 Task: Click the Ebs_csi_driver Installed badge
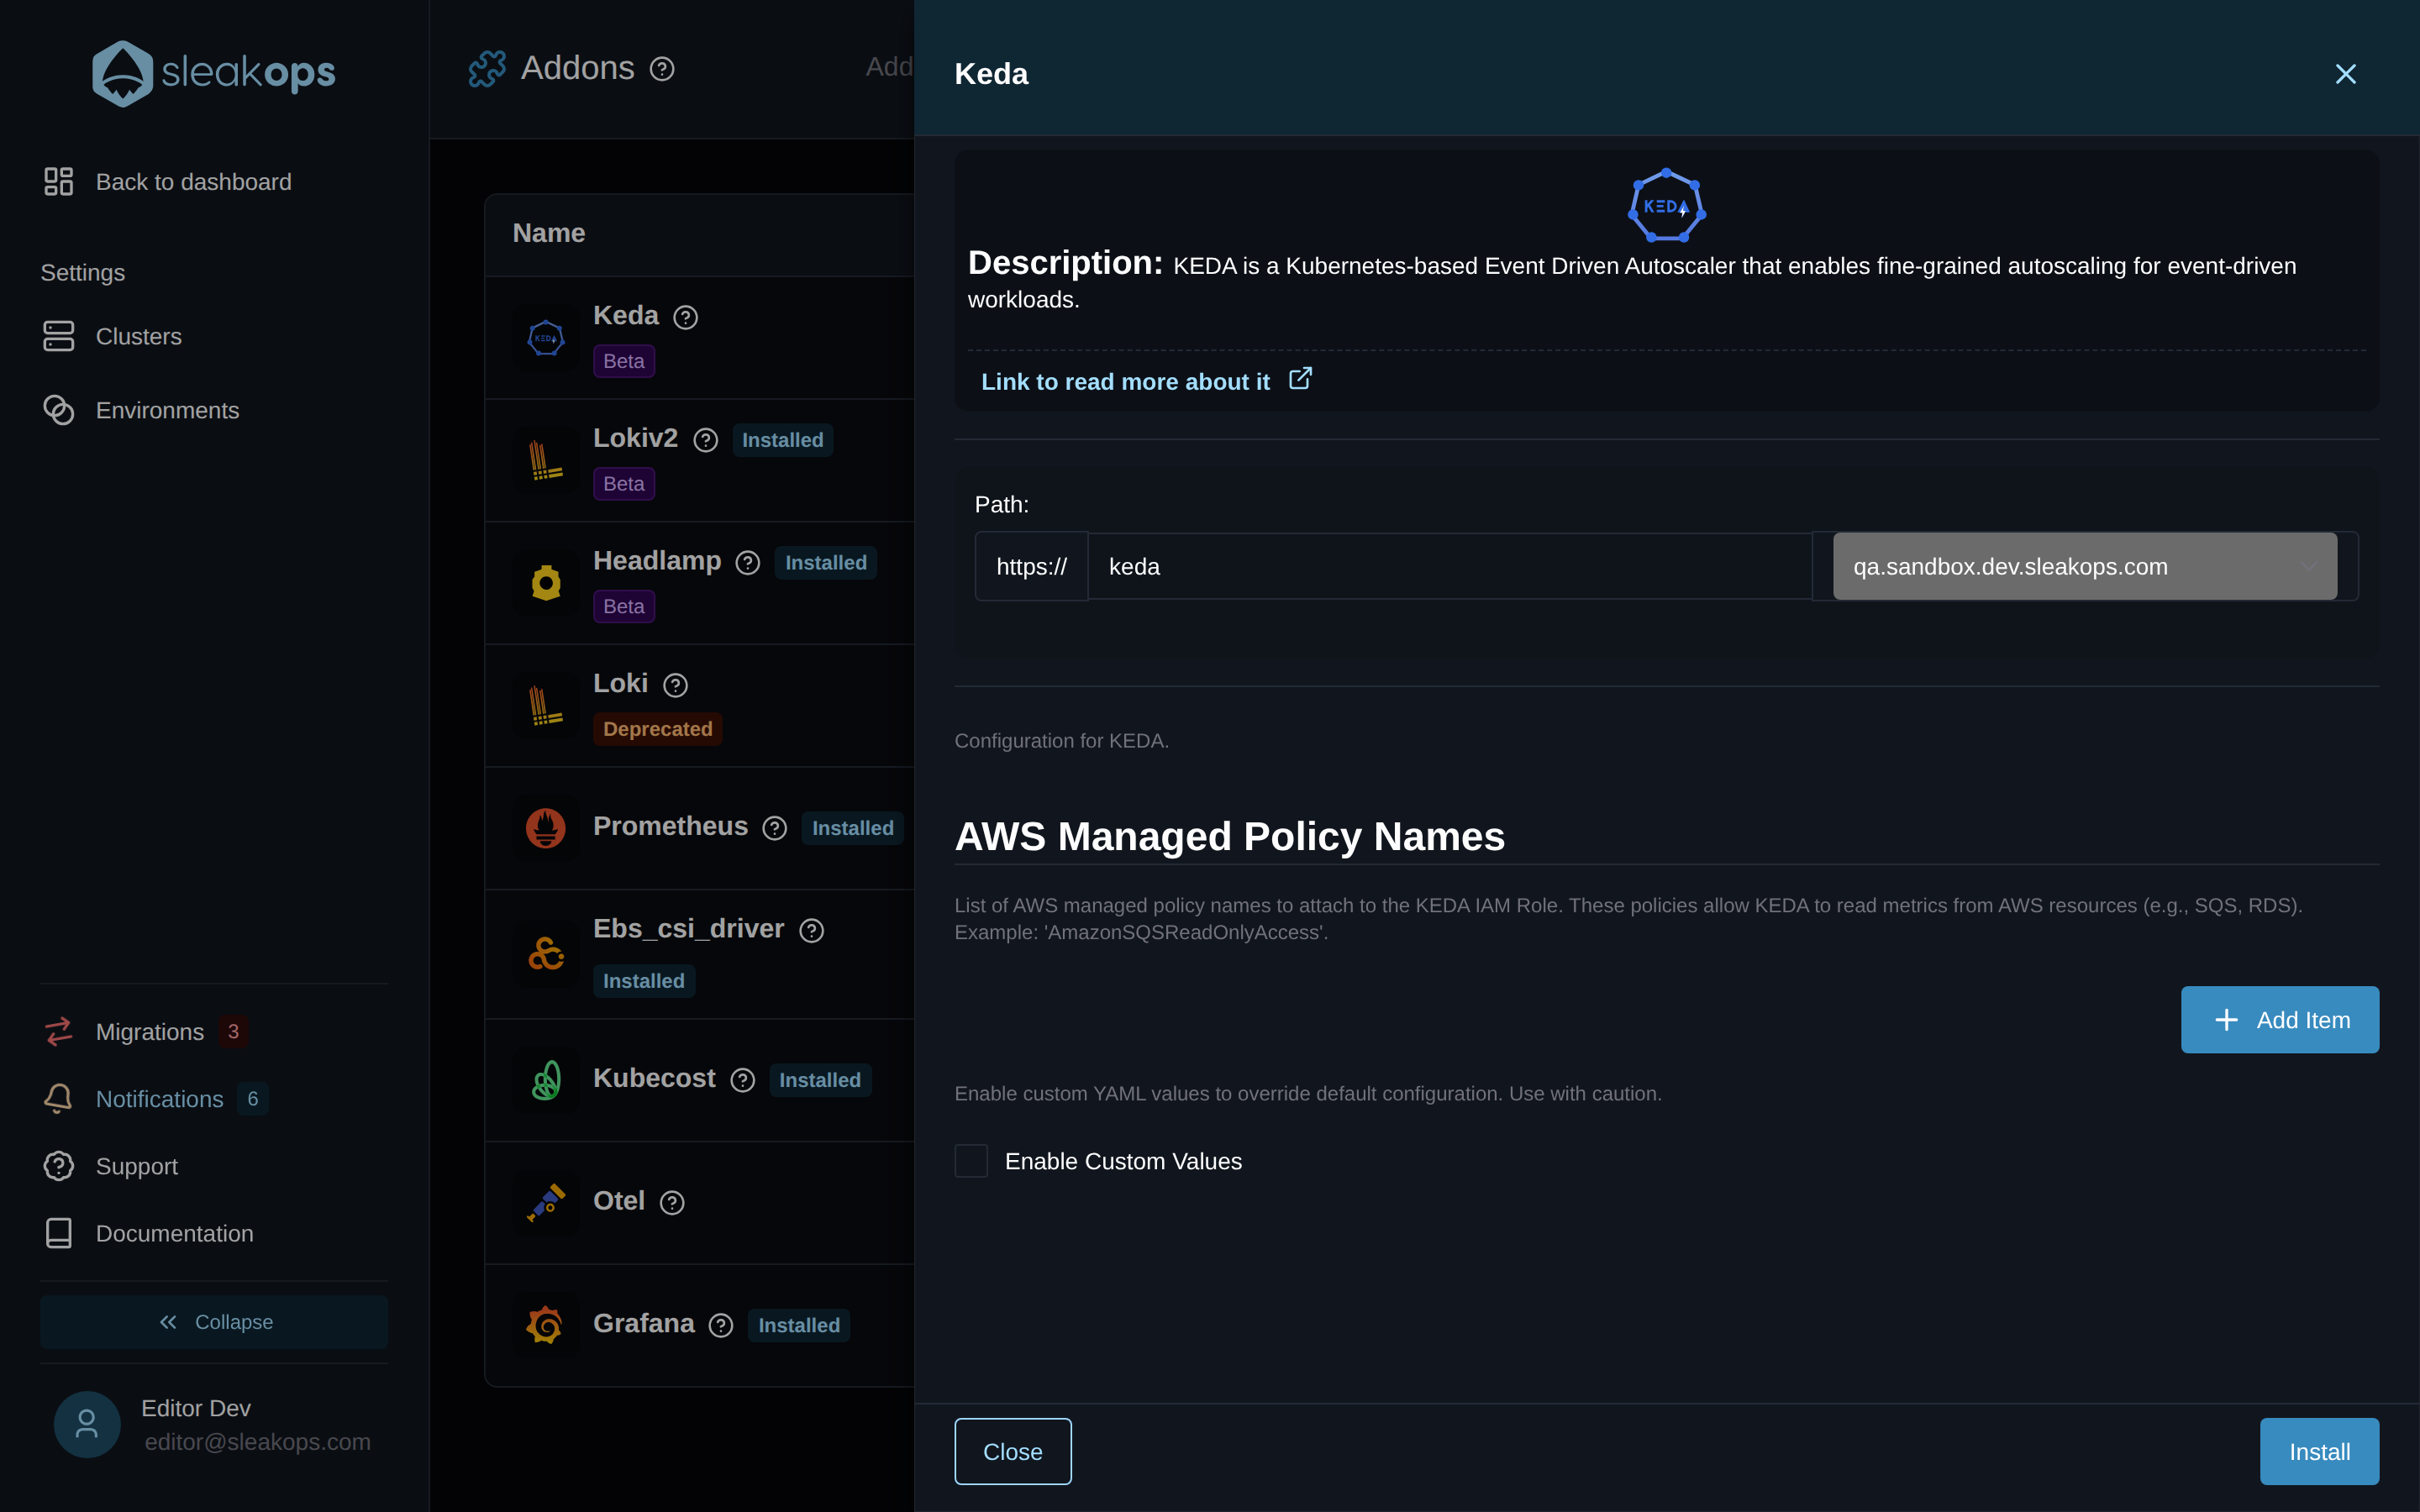(x=644, y=981)
